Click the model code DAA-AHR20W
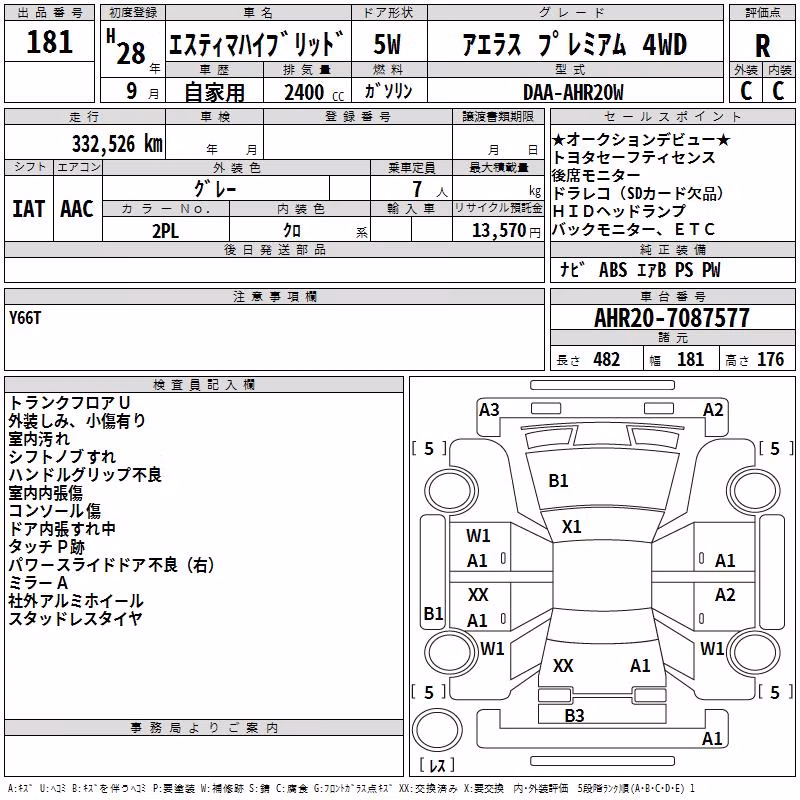The height and width of the screenshot is (800, 800). tap(573, 92)
